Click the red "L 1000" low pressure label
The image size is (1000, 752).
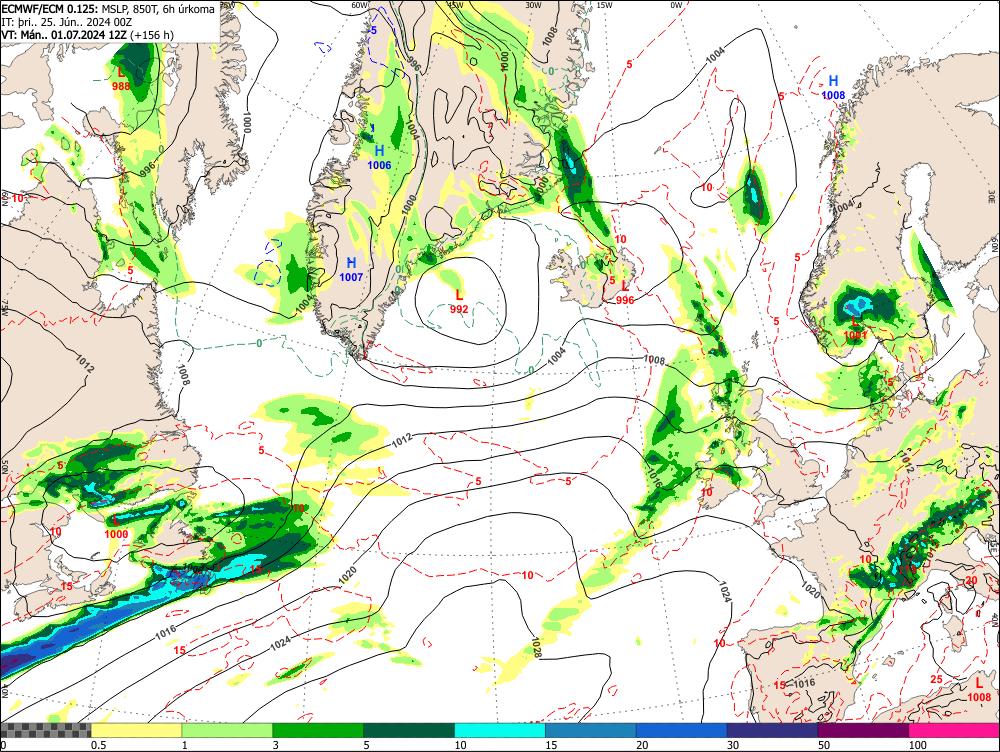pos(116,528)
